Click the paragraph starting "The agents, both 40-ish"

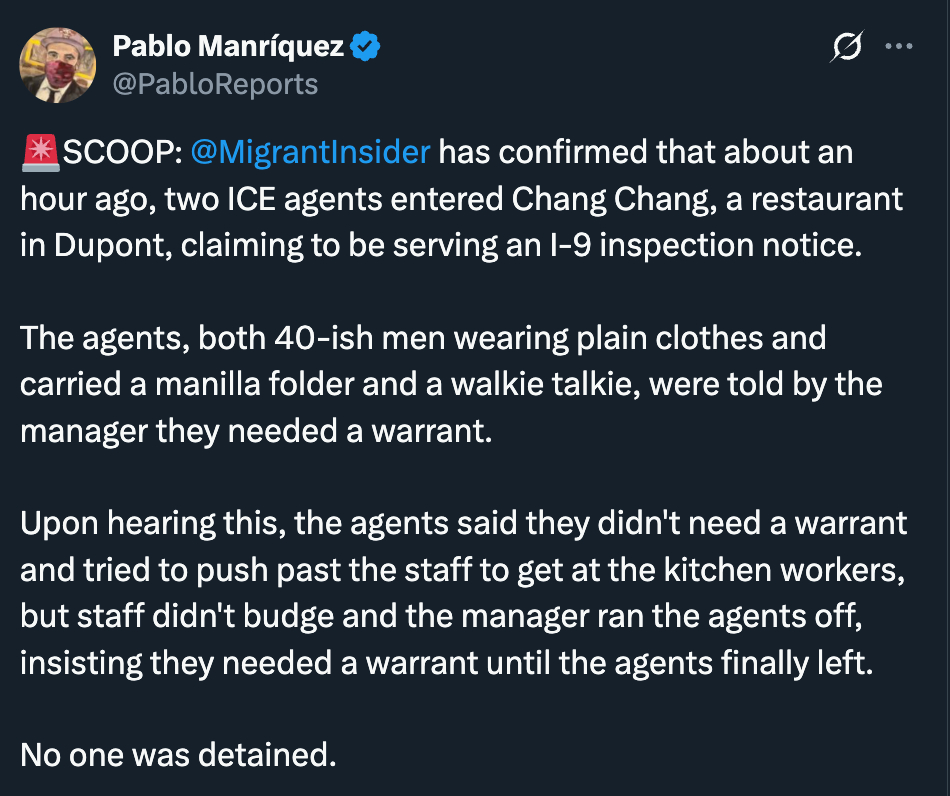pos(423,338)
